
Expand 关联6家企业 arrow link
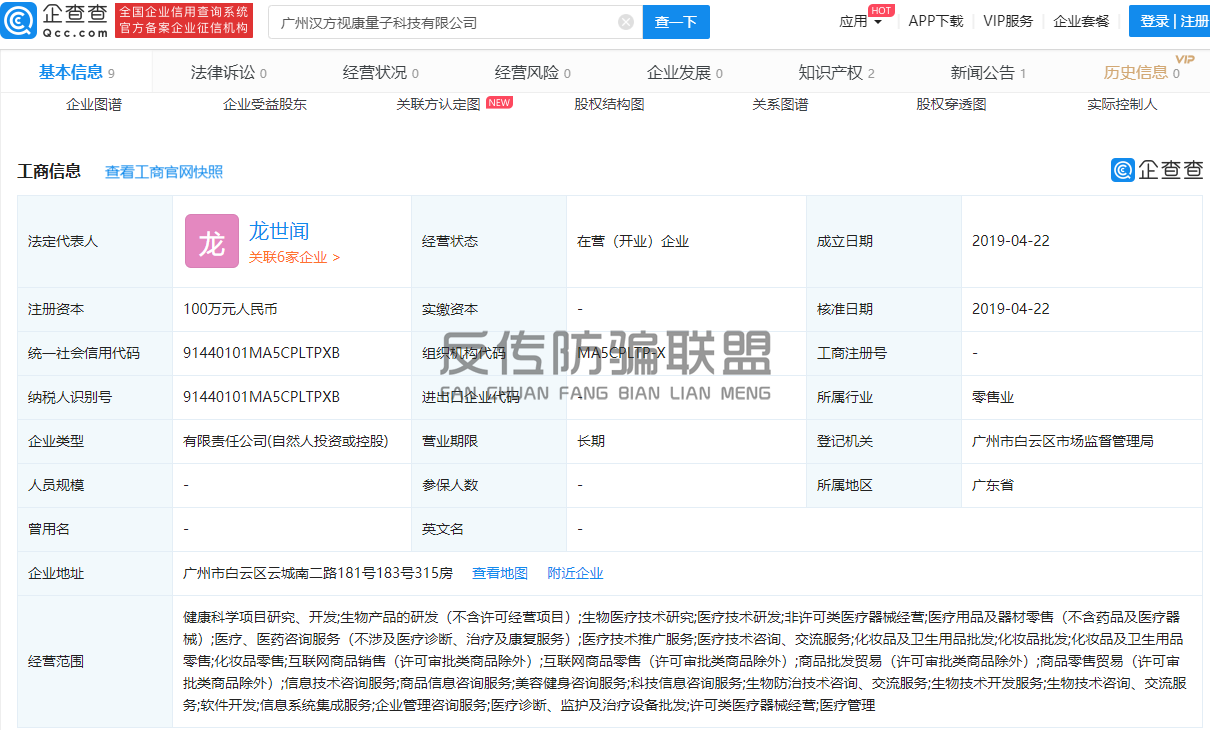click(294, 257)
